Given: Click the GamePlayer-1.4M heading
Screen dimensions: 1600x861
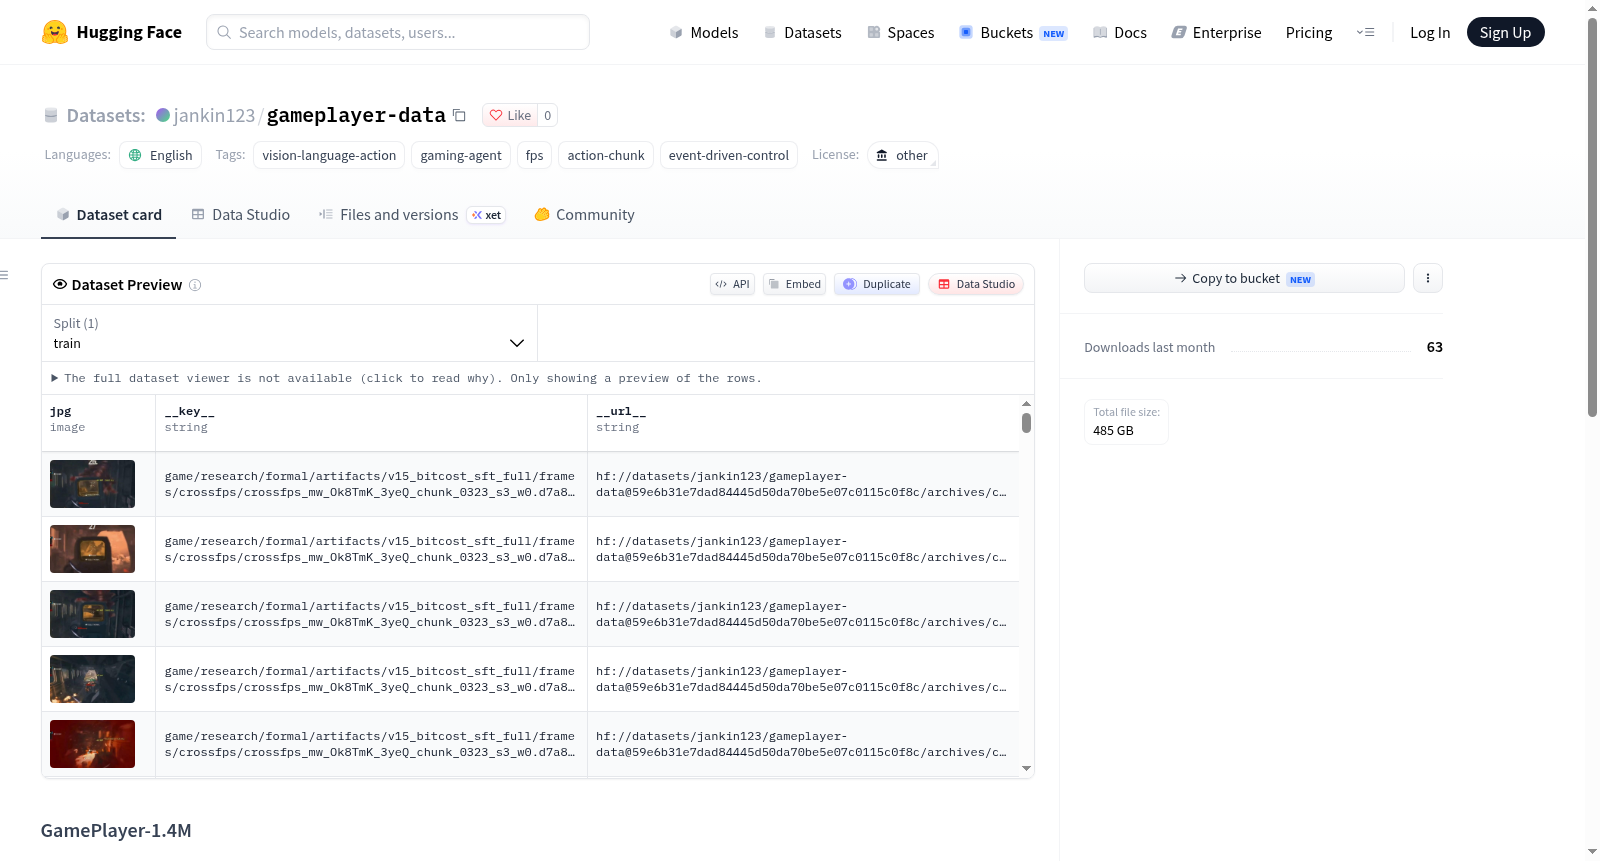Looking at the screenshot, I should pyautogui.click(x=116, y=830).
